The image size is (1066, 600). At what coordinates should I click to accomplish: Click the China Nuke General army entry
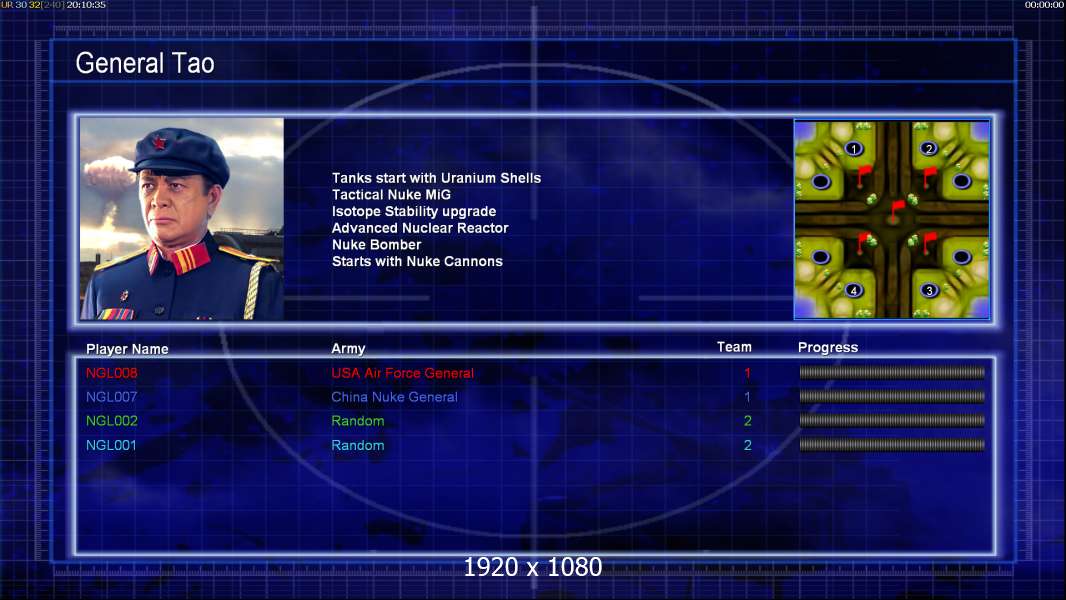[394, 397]
